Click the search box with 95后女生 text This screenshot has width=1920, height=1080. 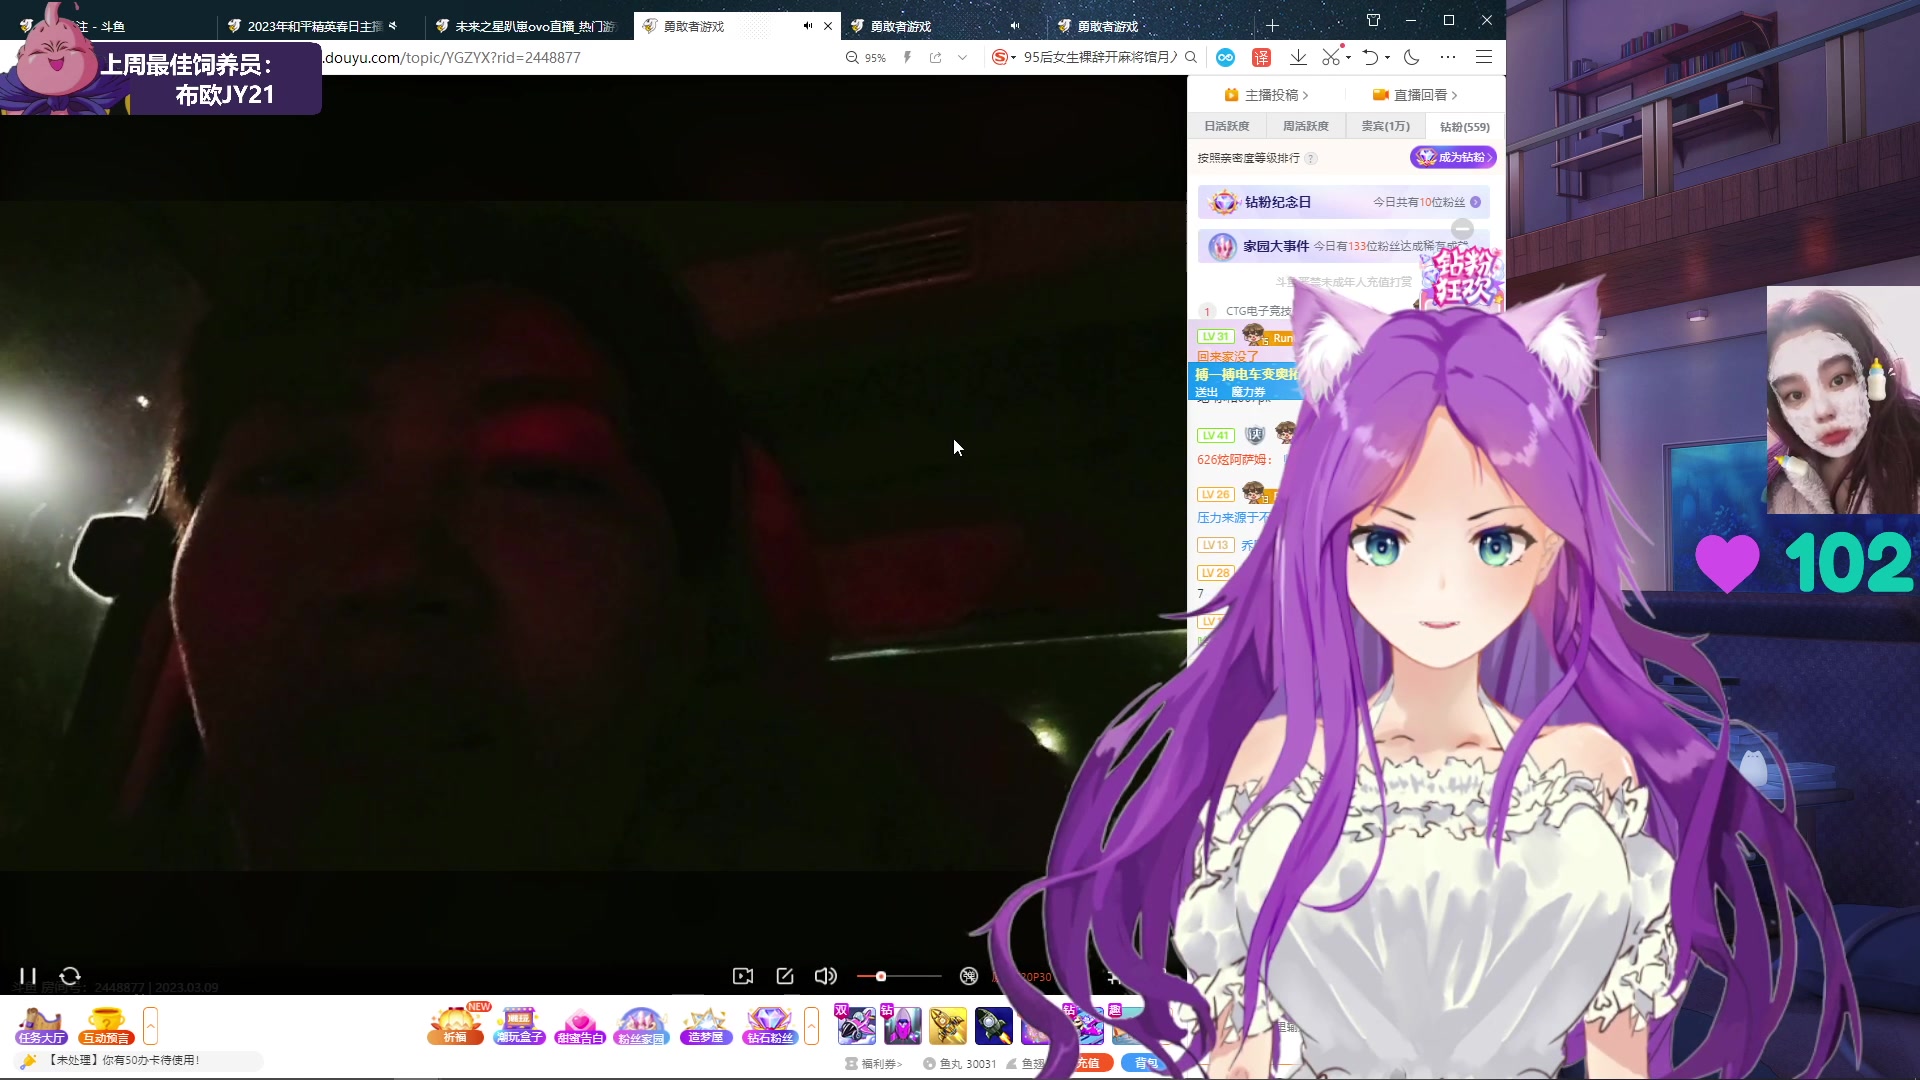click(1100, 58)
